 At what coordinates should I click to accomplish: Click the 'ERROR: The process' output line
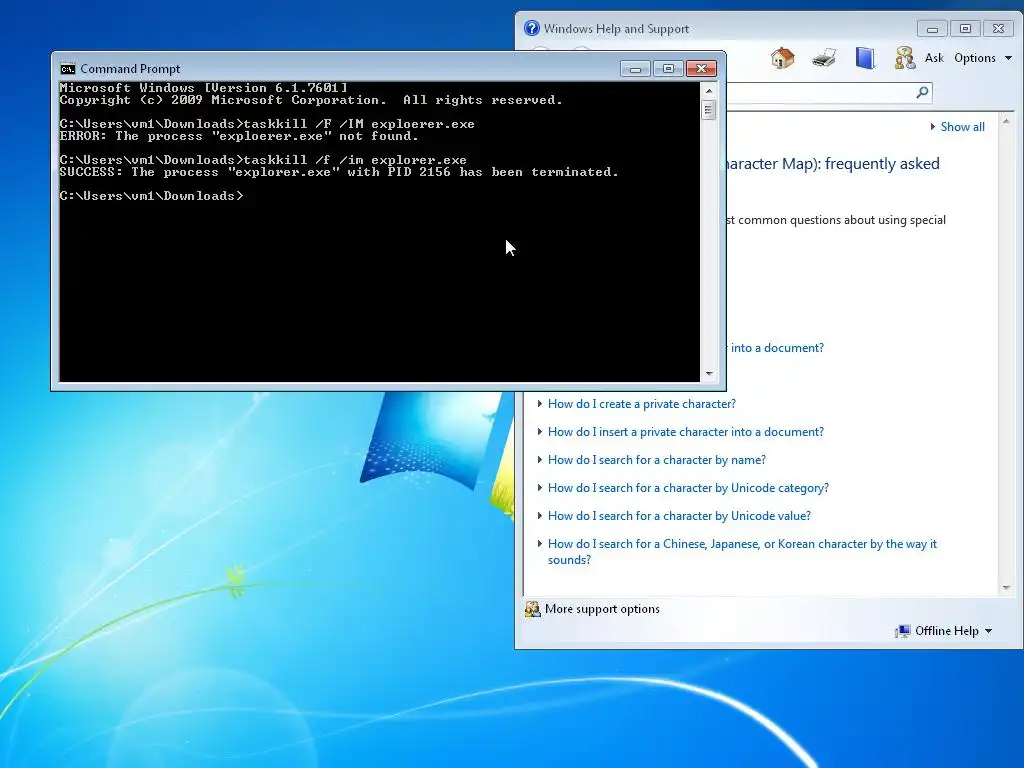click(x=239, y=136)
